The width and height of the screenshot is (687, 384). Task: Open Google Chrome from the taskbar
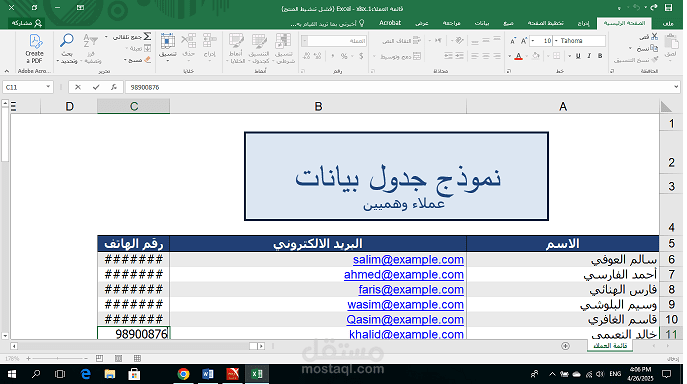click(x=183, y=374)
